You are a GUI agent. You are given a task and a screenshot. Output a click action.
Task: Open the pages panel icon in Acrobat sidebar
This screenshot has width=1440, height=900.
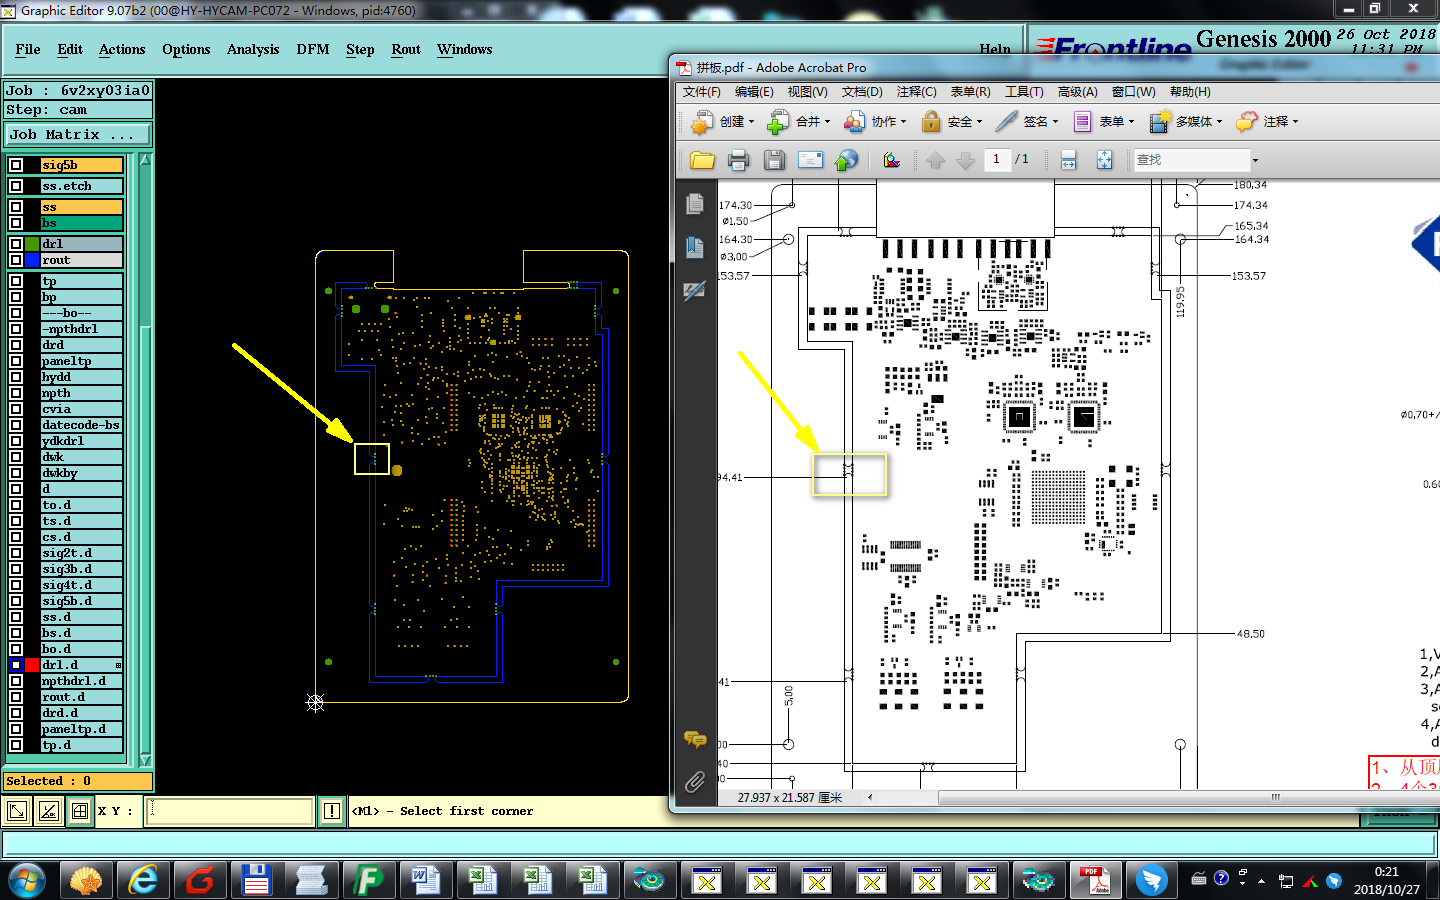pyautogui.click(x=695, y=204)
